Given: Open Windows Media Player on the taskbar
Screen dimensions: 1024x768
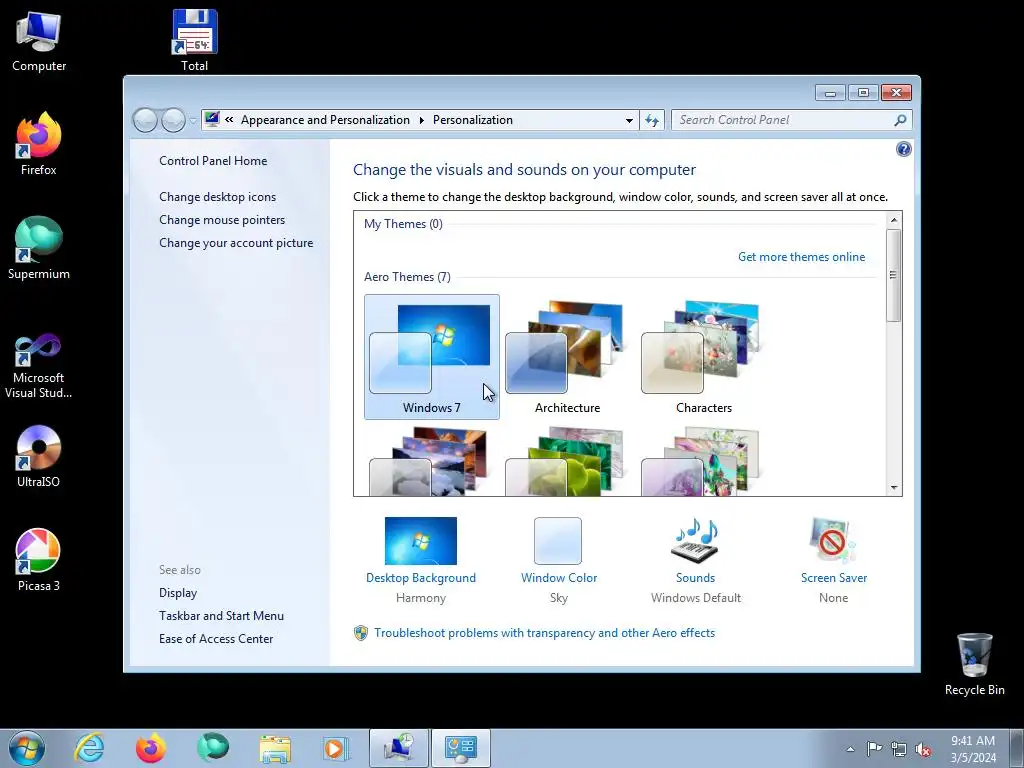Looking at the screenshot, I should pyautogui.click(x=336, y=748).
